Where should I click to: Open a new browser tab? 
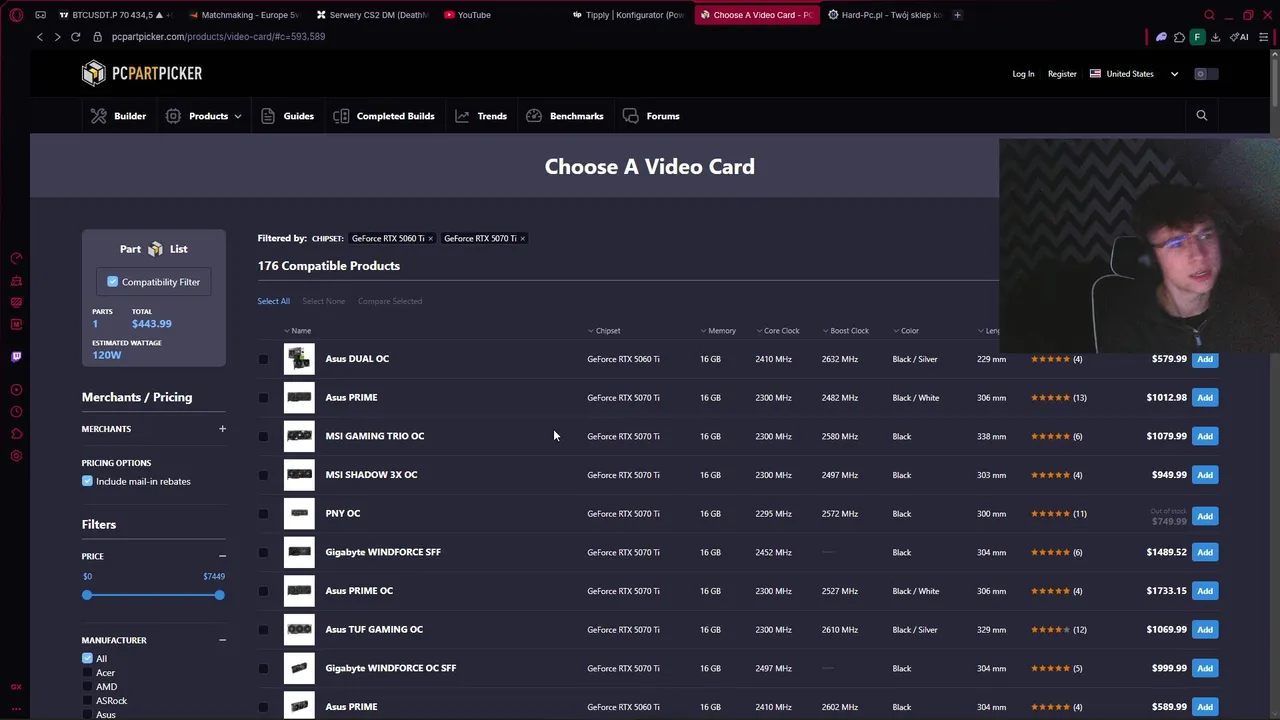pyautogui.click(x=957, y=15)
